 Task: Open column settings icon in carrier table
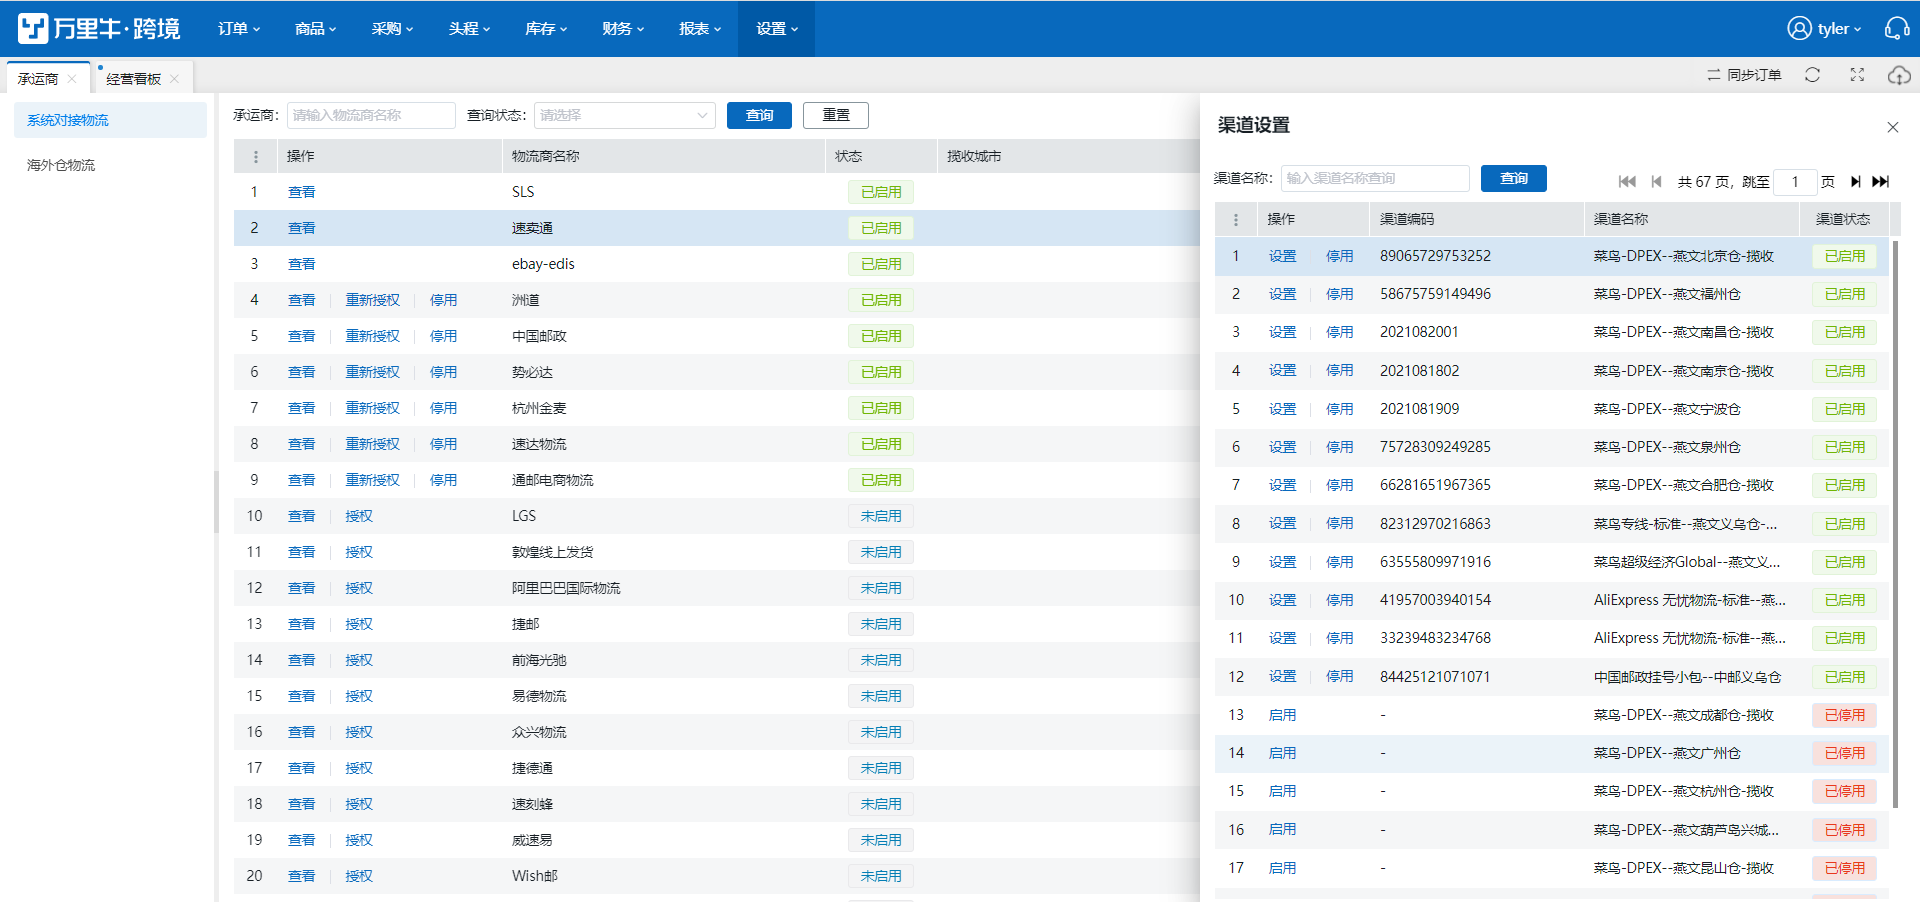tap(256, 157)
